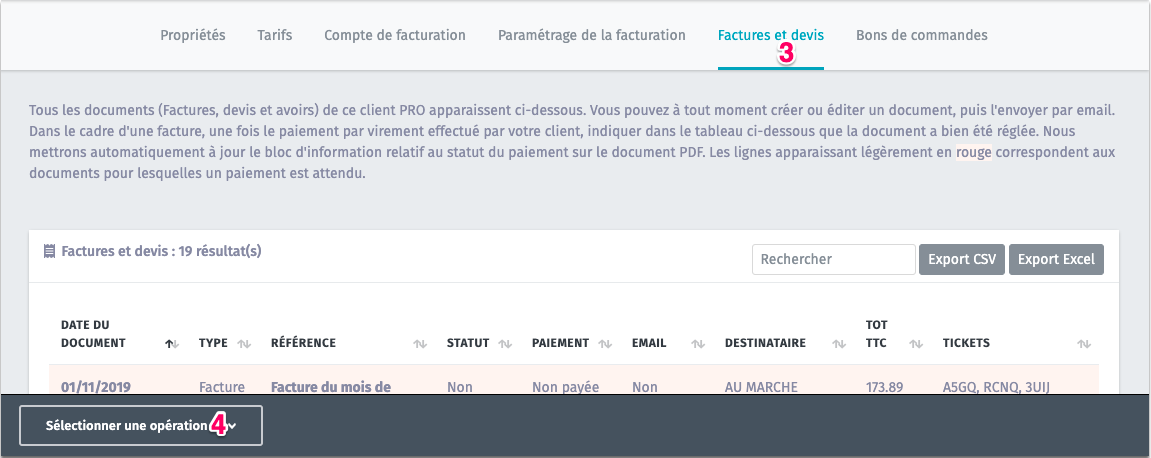The height and width of the screenshot is (458, 1151).
Task: Click the Type column sort icon
Action: (243, 343)
